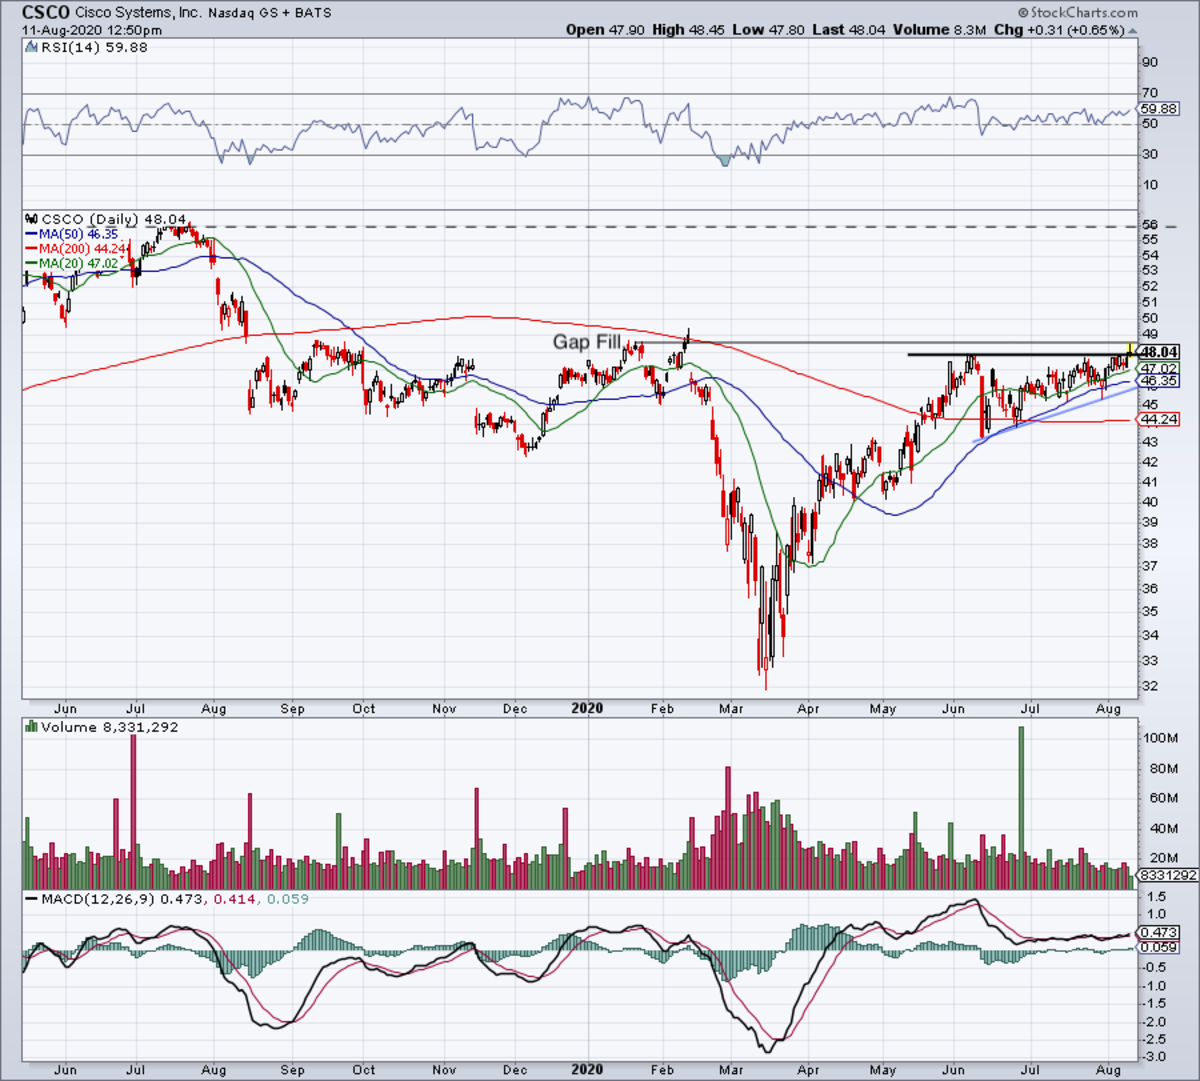This screenshot has height=1081, width=1200.
Task: Click the green bars icon beside Volume
Action: coord(32,727)
